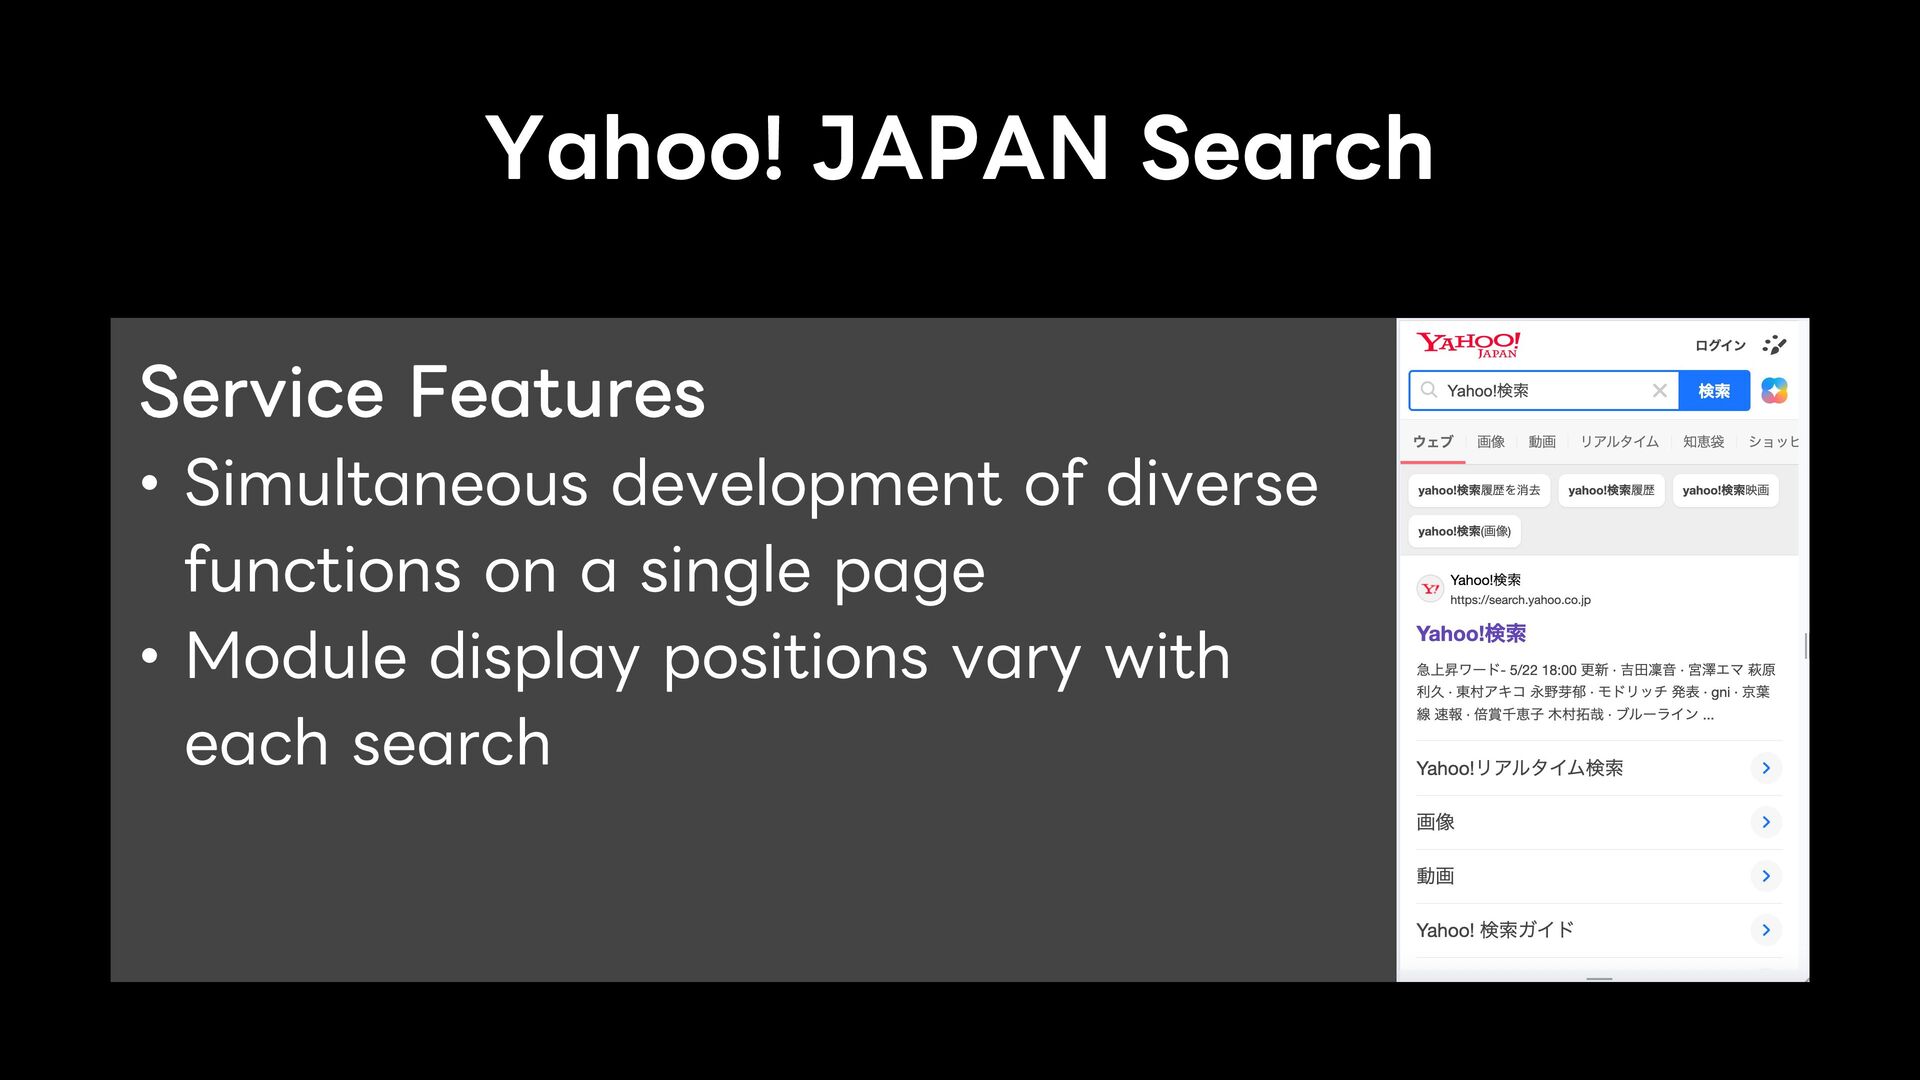Switch to the 画像 tab
The image size is (1920, 1080).
1491,441
